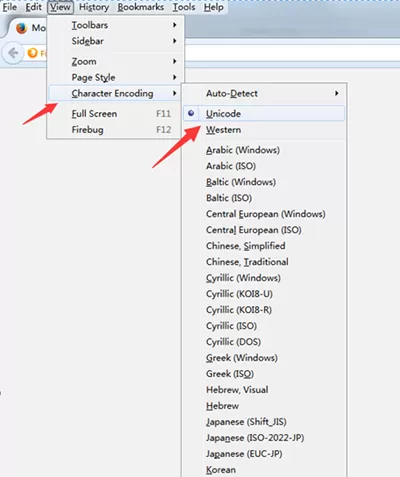Open the Tools menu

click(x=184, y=7)
